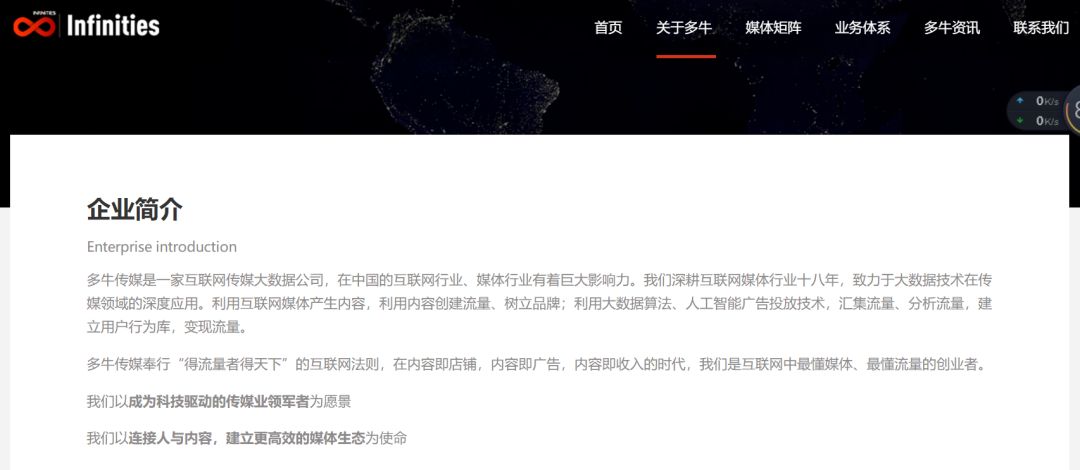This screenshot has width=1080, height=470.
Task: Click the paragraph starting 多牛传媒是一家互联网传媒
Action: 539,304
